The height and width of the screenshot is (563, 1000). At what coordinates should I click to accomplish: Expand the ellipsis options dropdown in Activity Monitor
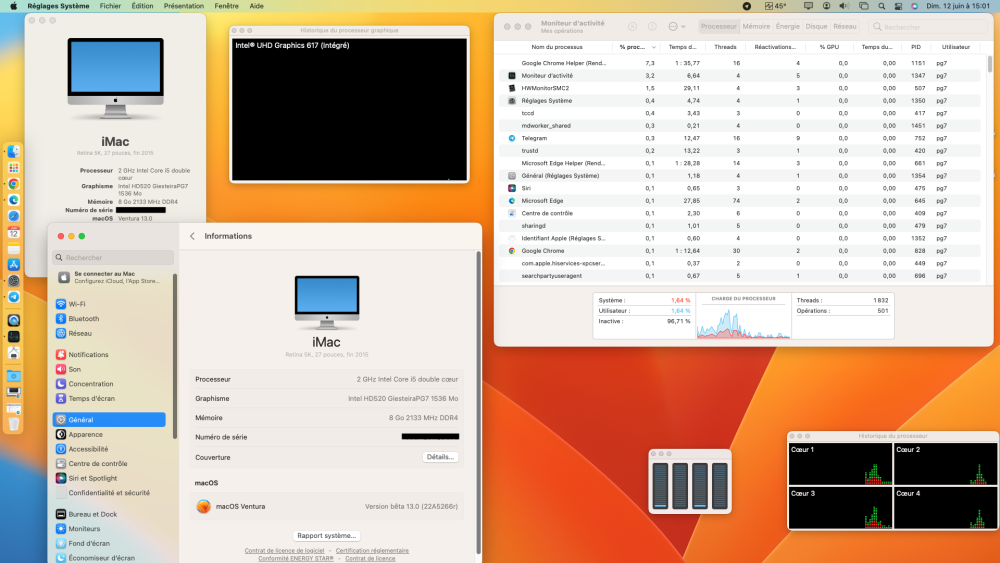point(677,27)
